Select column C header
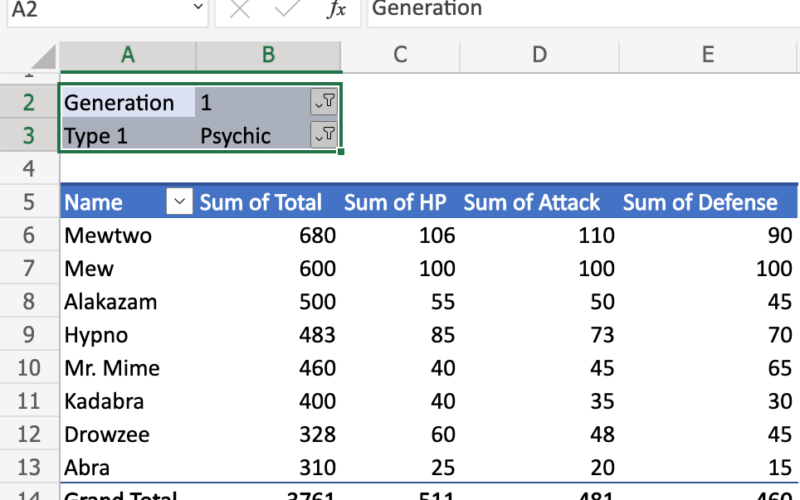This screenshot has width=800, height=500. [x=401, y=55]
